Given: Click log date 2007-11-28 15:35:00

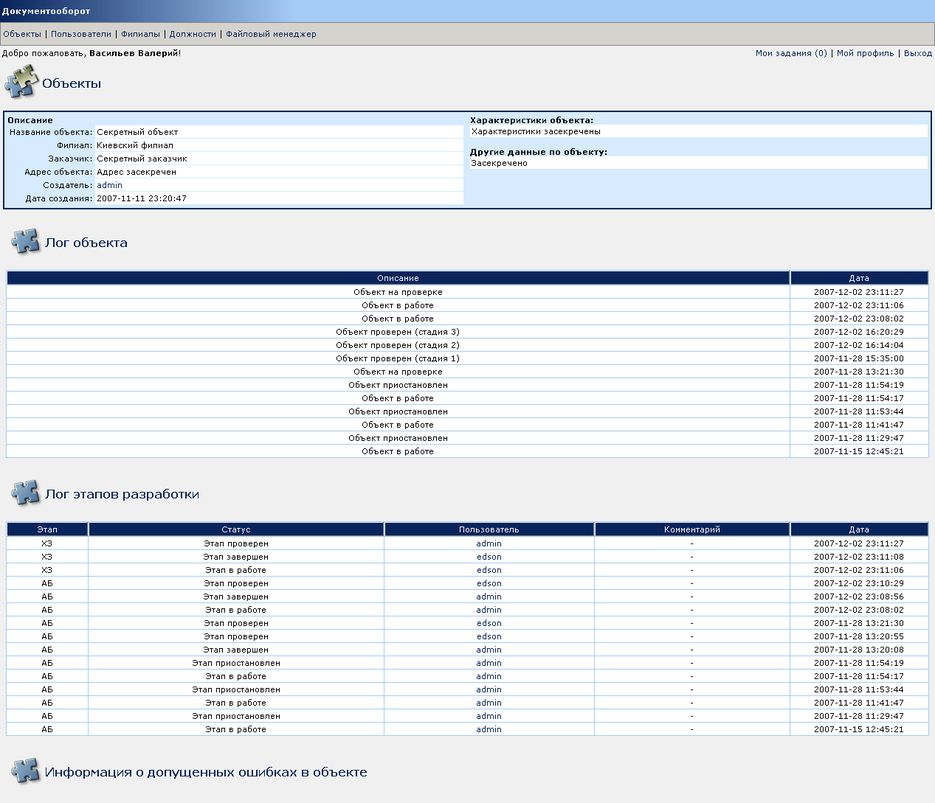Looking at the screenshot, I should coord(859,358).
